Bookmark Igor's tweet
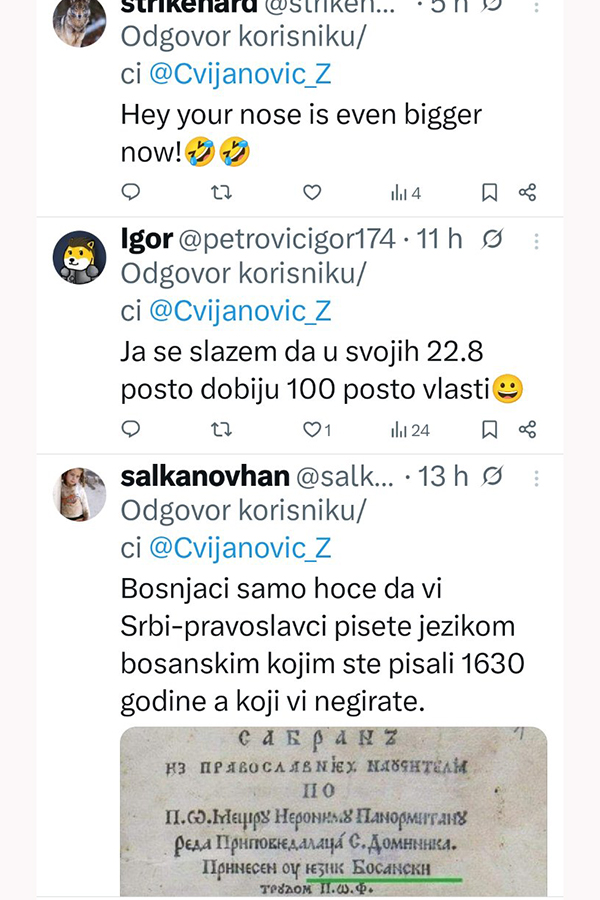The height and width of the screenshot is (900, 600). coord(489,430)
